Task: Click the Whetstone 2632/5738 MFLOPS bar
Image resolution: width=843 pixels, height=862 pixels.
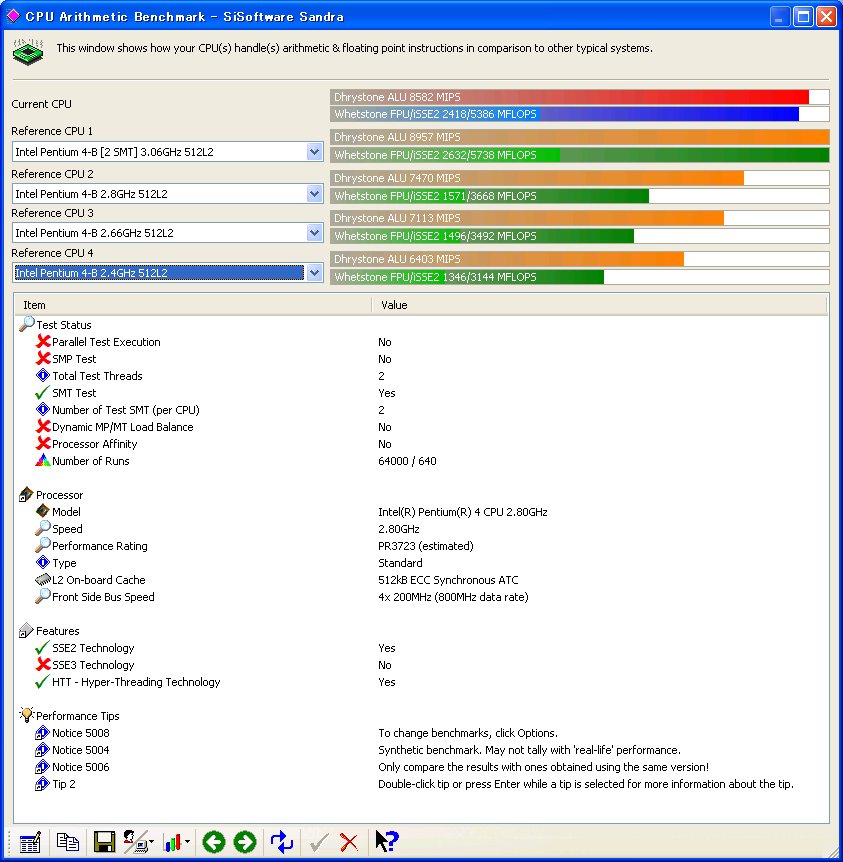Action: click(x=580, y=155)
